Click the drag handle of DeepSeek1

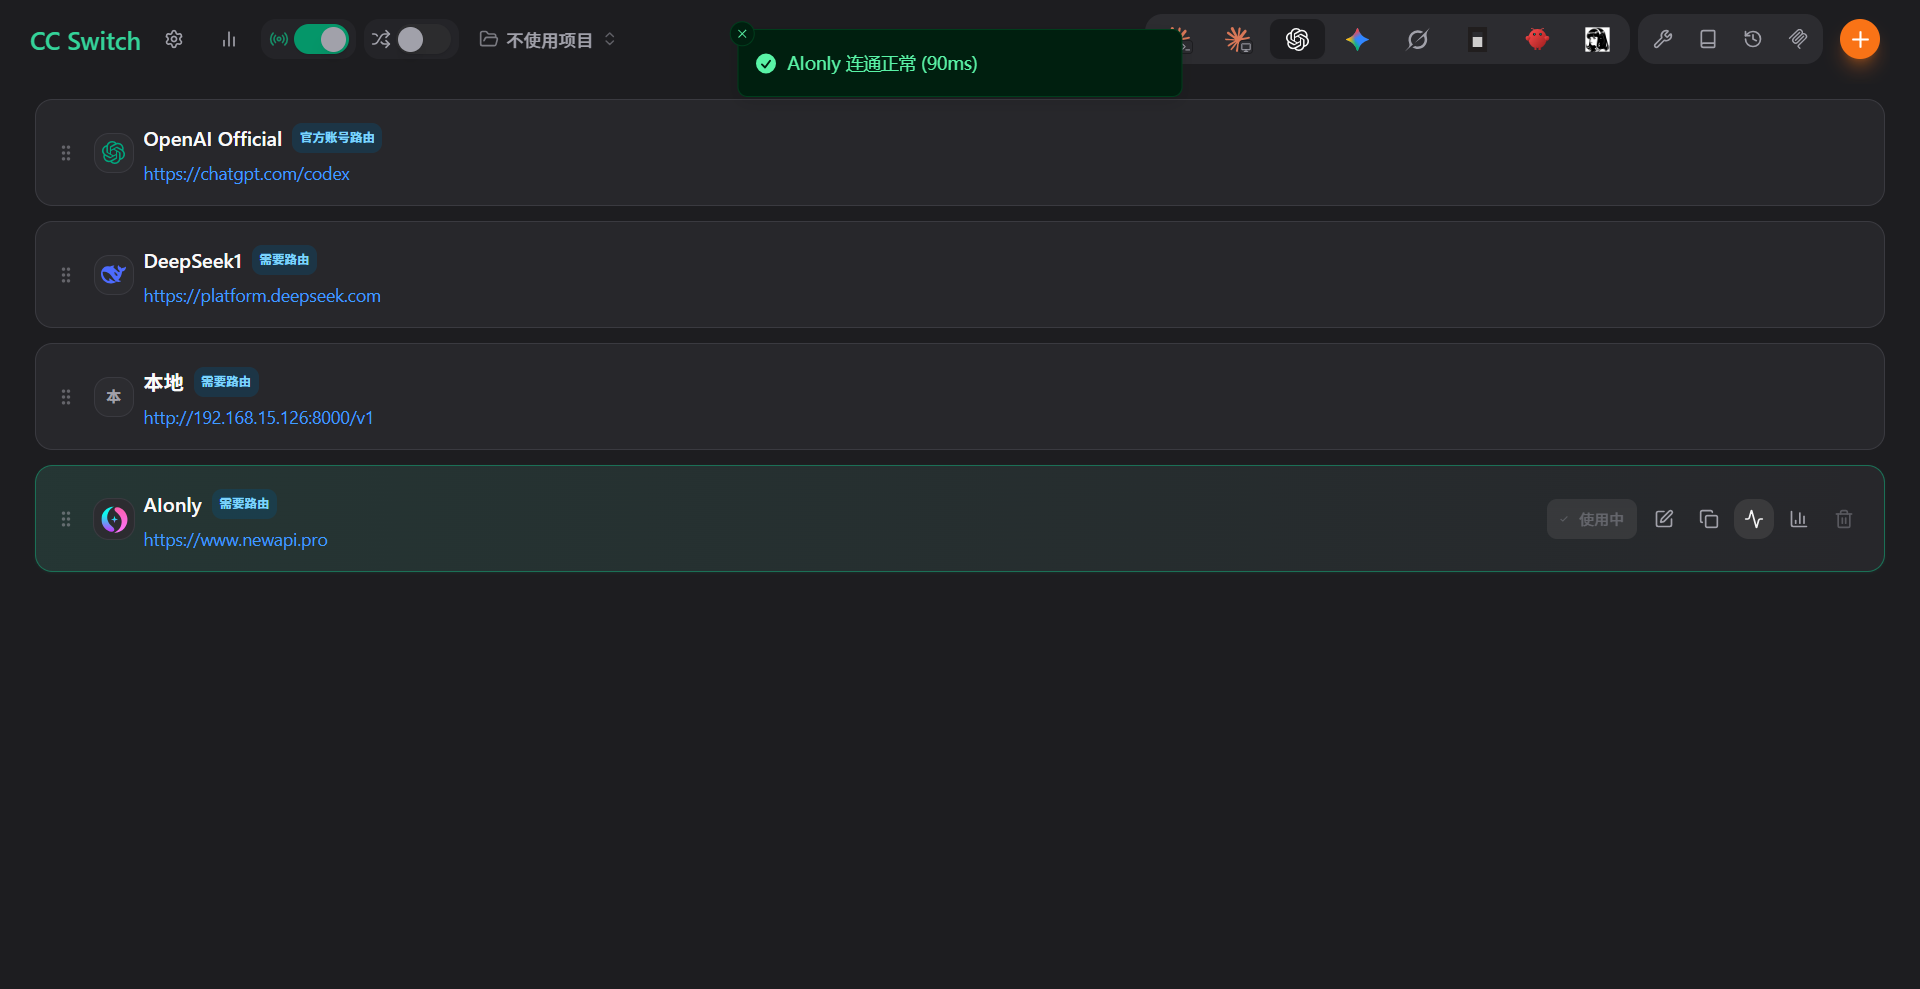[66, 275]
